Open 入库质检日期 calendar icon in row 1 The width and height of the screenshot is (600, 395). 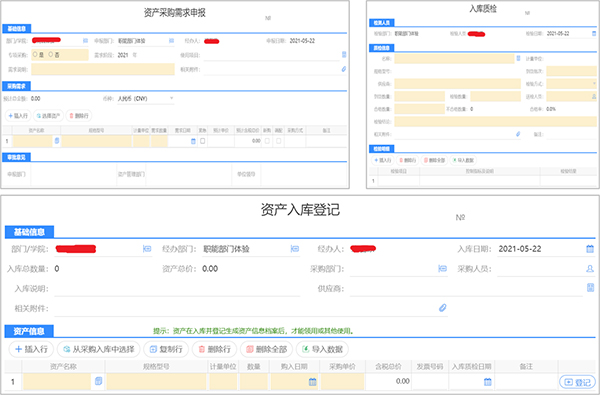pyautogui.click(x=488, y=382)
